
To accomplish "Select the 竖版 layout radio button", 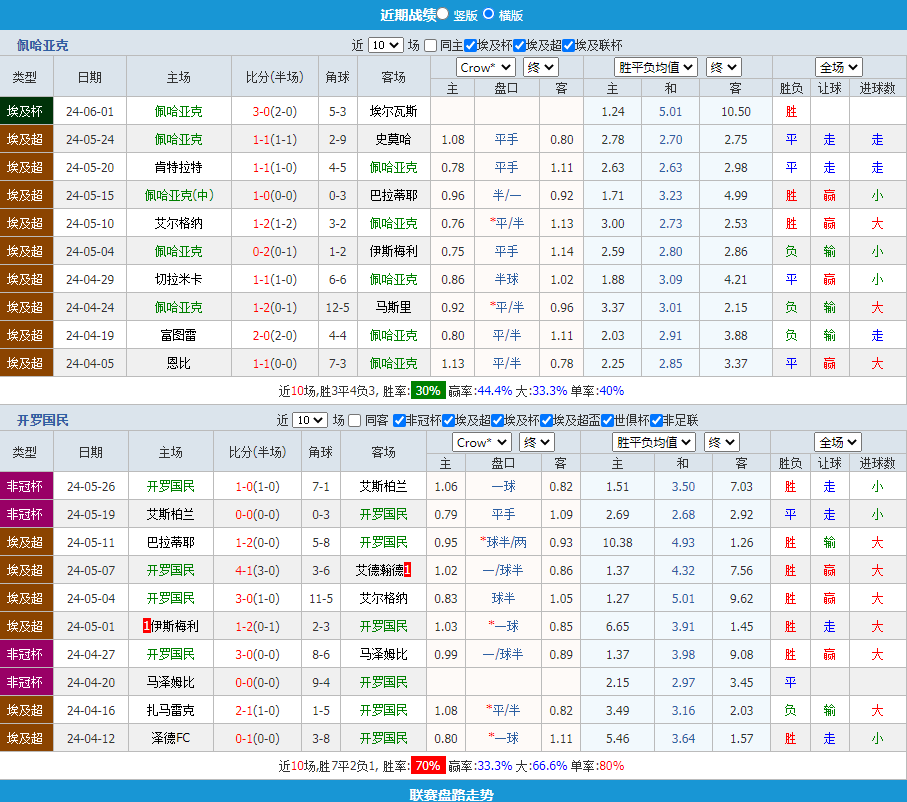I will pos(443,14).
